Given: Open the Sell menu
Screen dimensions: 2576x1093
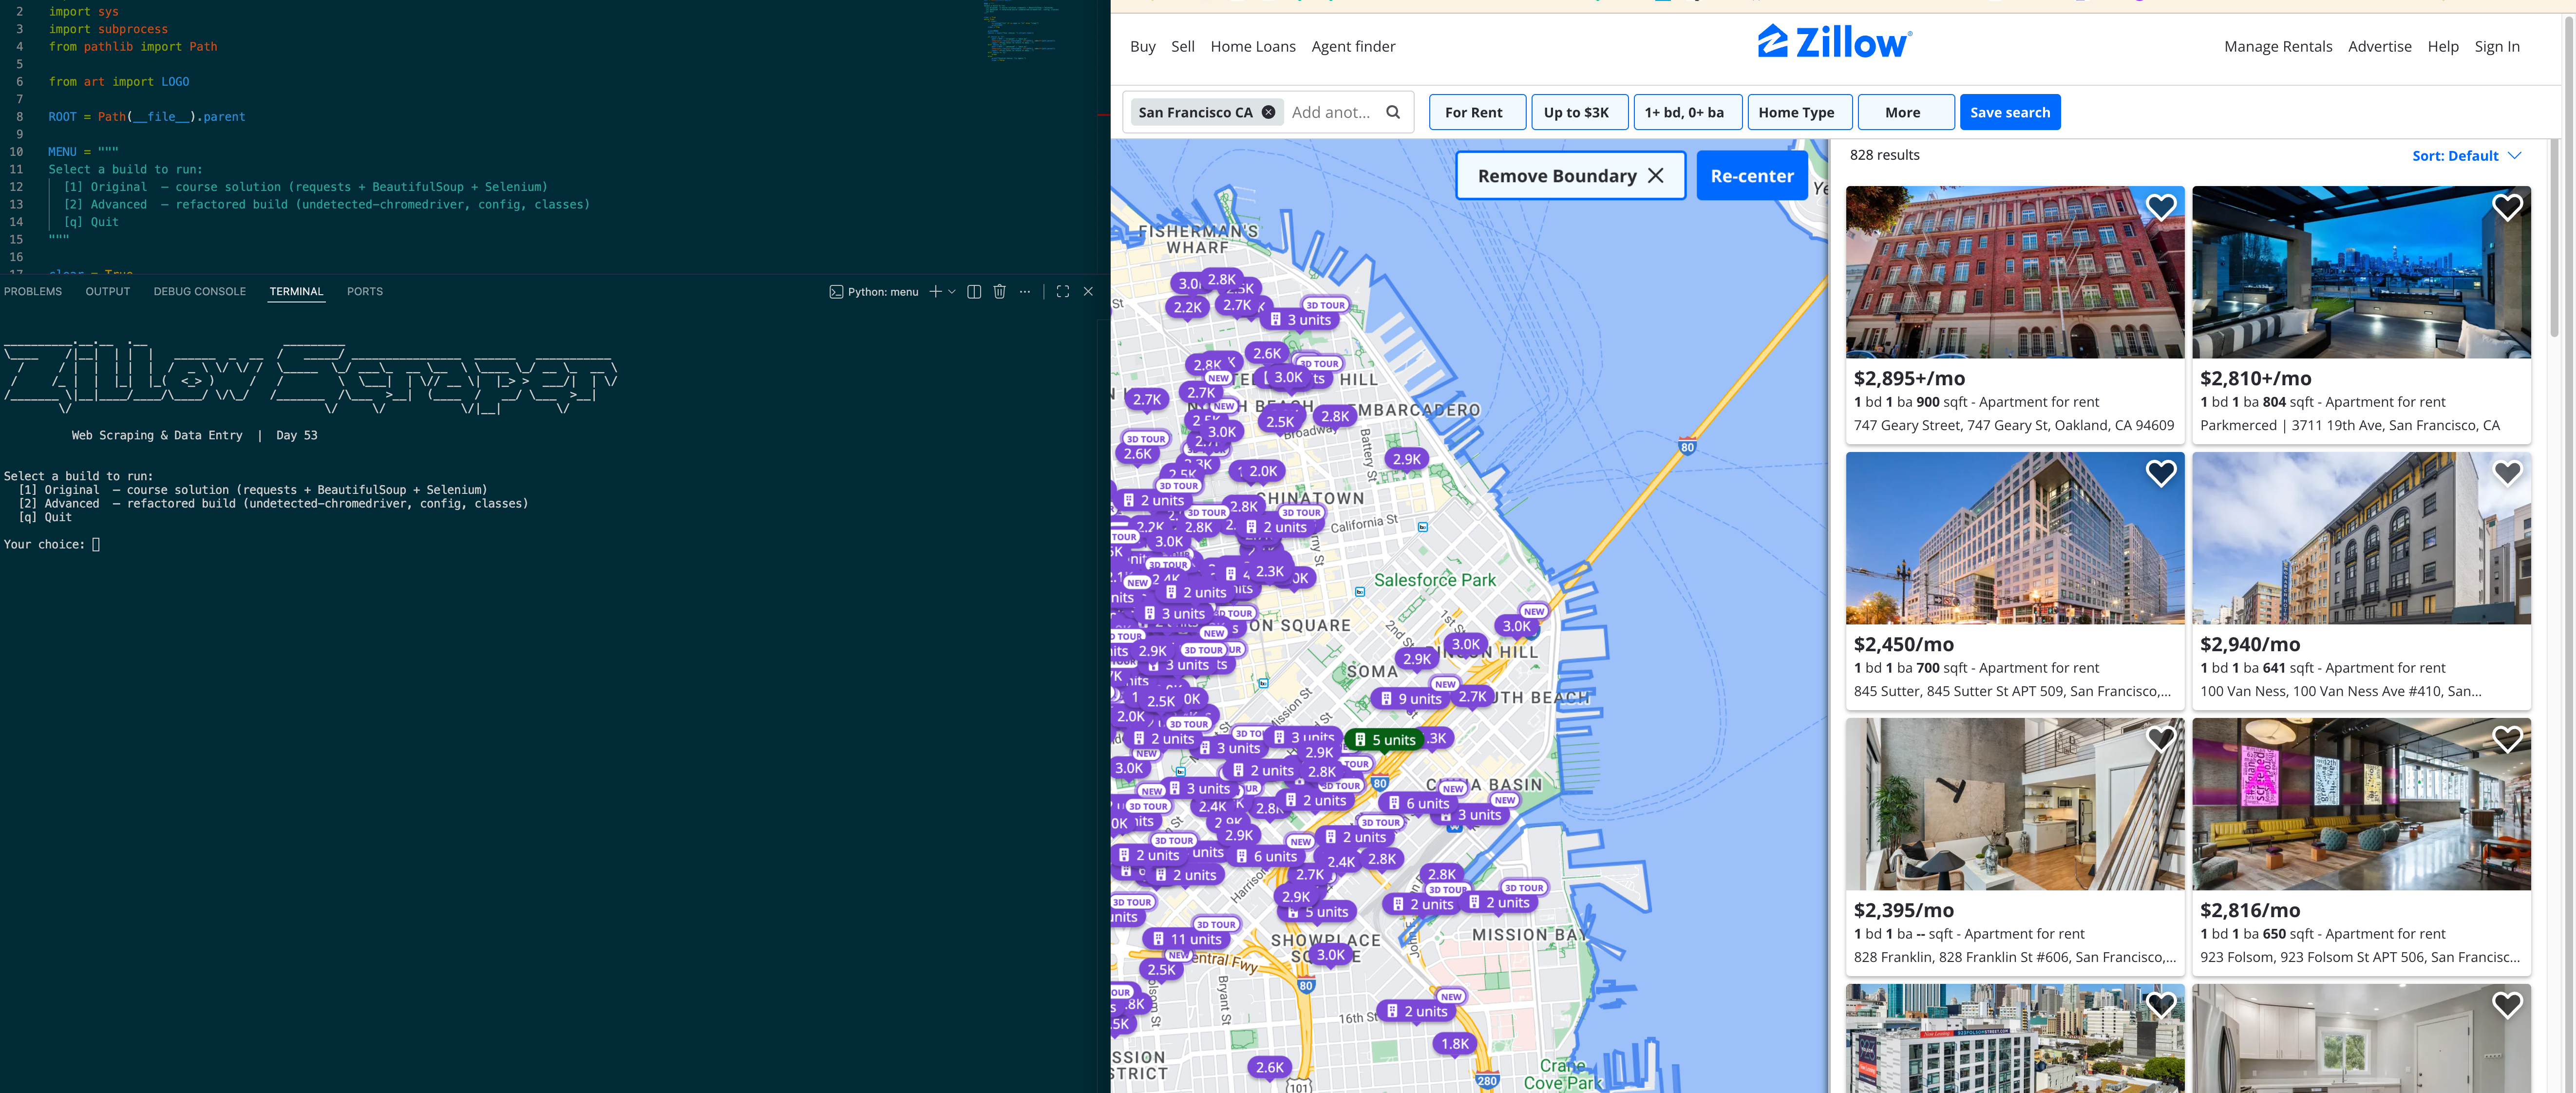Looking at the screenshot, I should pyautogui.click(x=1182, y=46).
